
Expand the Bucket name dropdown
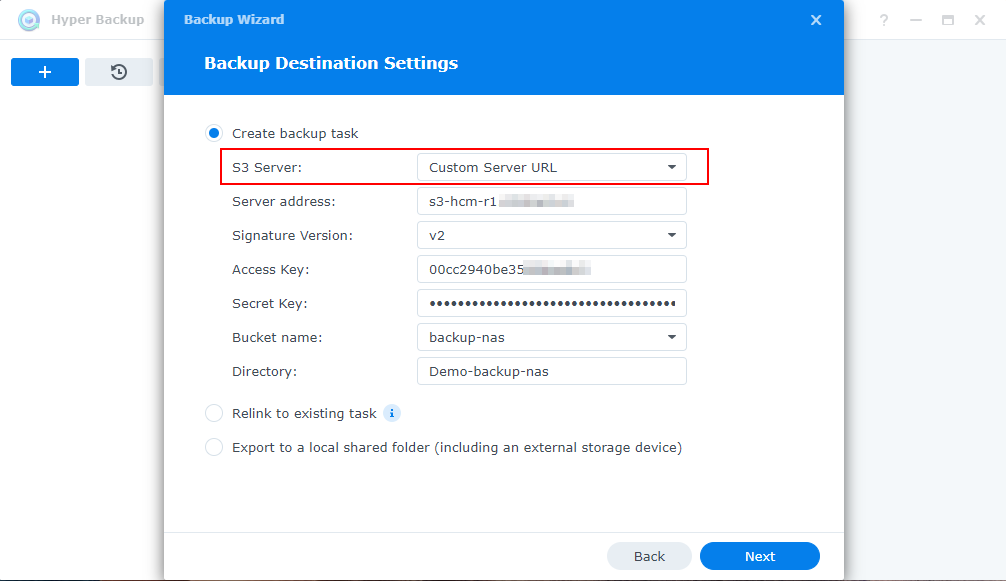(551, 337)
